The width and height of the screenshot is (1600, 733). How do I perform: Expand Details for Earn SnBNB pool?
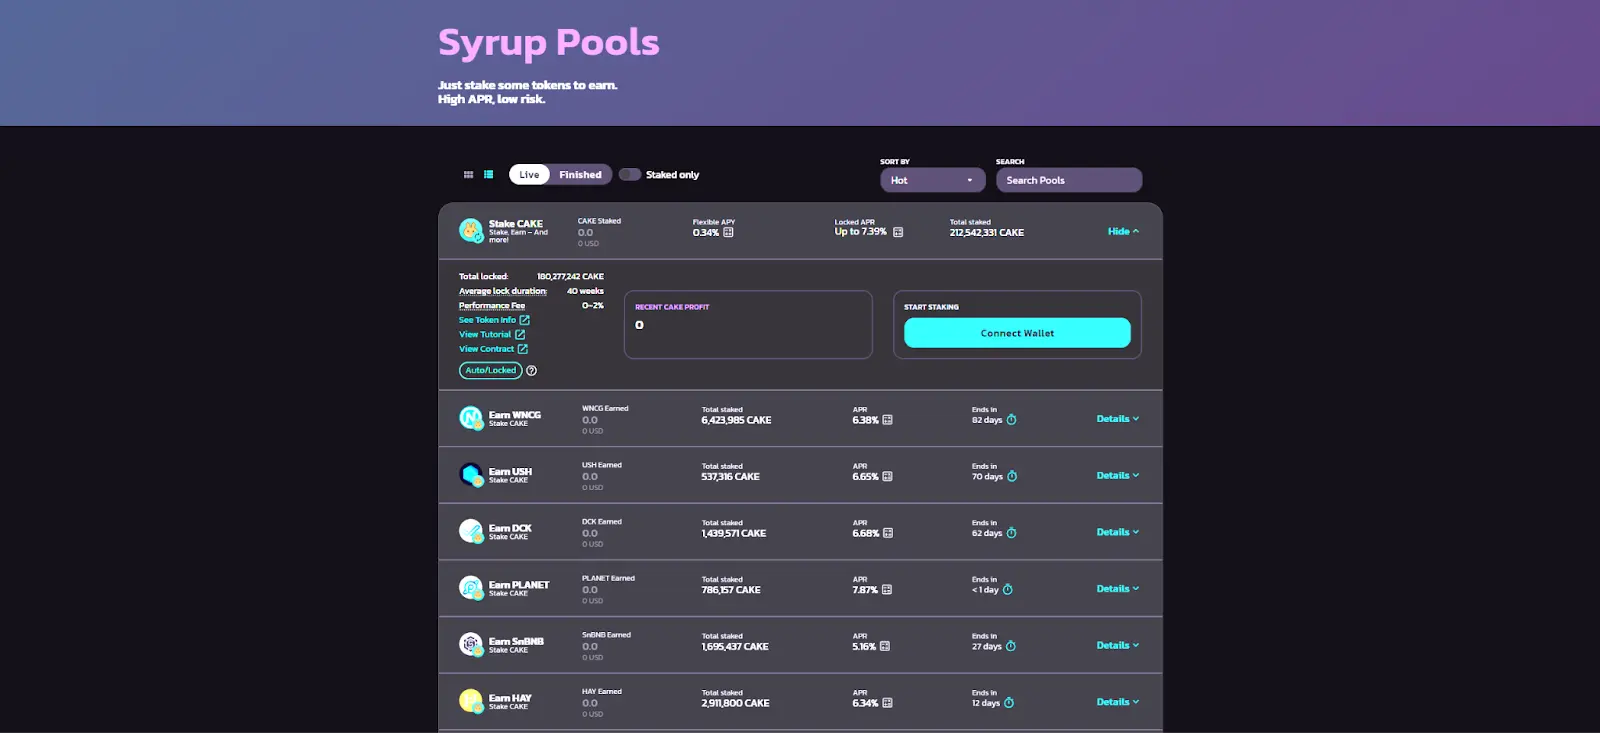1118,645
